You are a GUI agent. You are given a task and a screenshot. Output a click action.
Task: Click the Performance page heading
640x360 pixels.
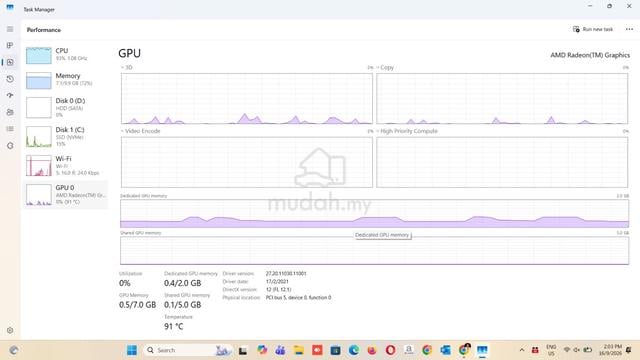coord(44,30)
